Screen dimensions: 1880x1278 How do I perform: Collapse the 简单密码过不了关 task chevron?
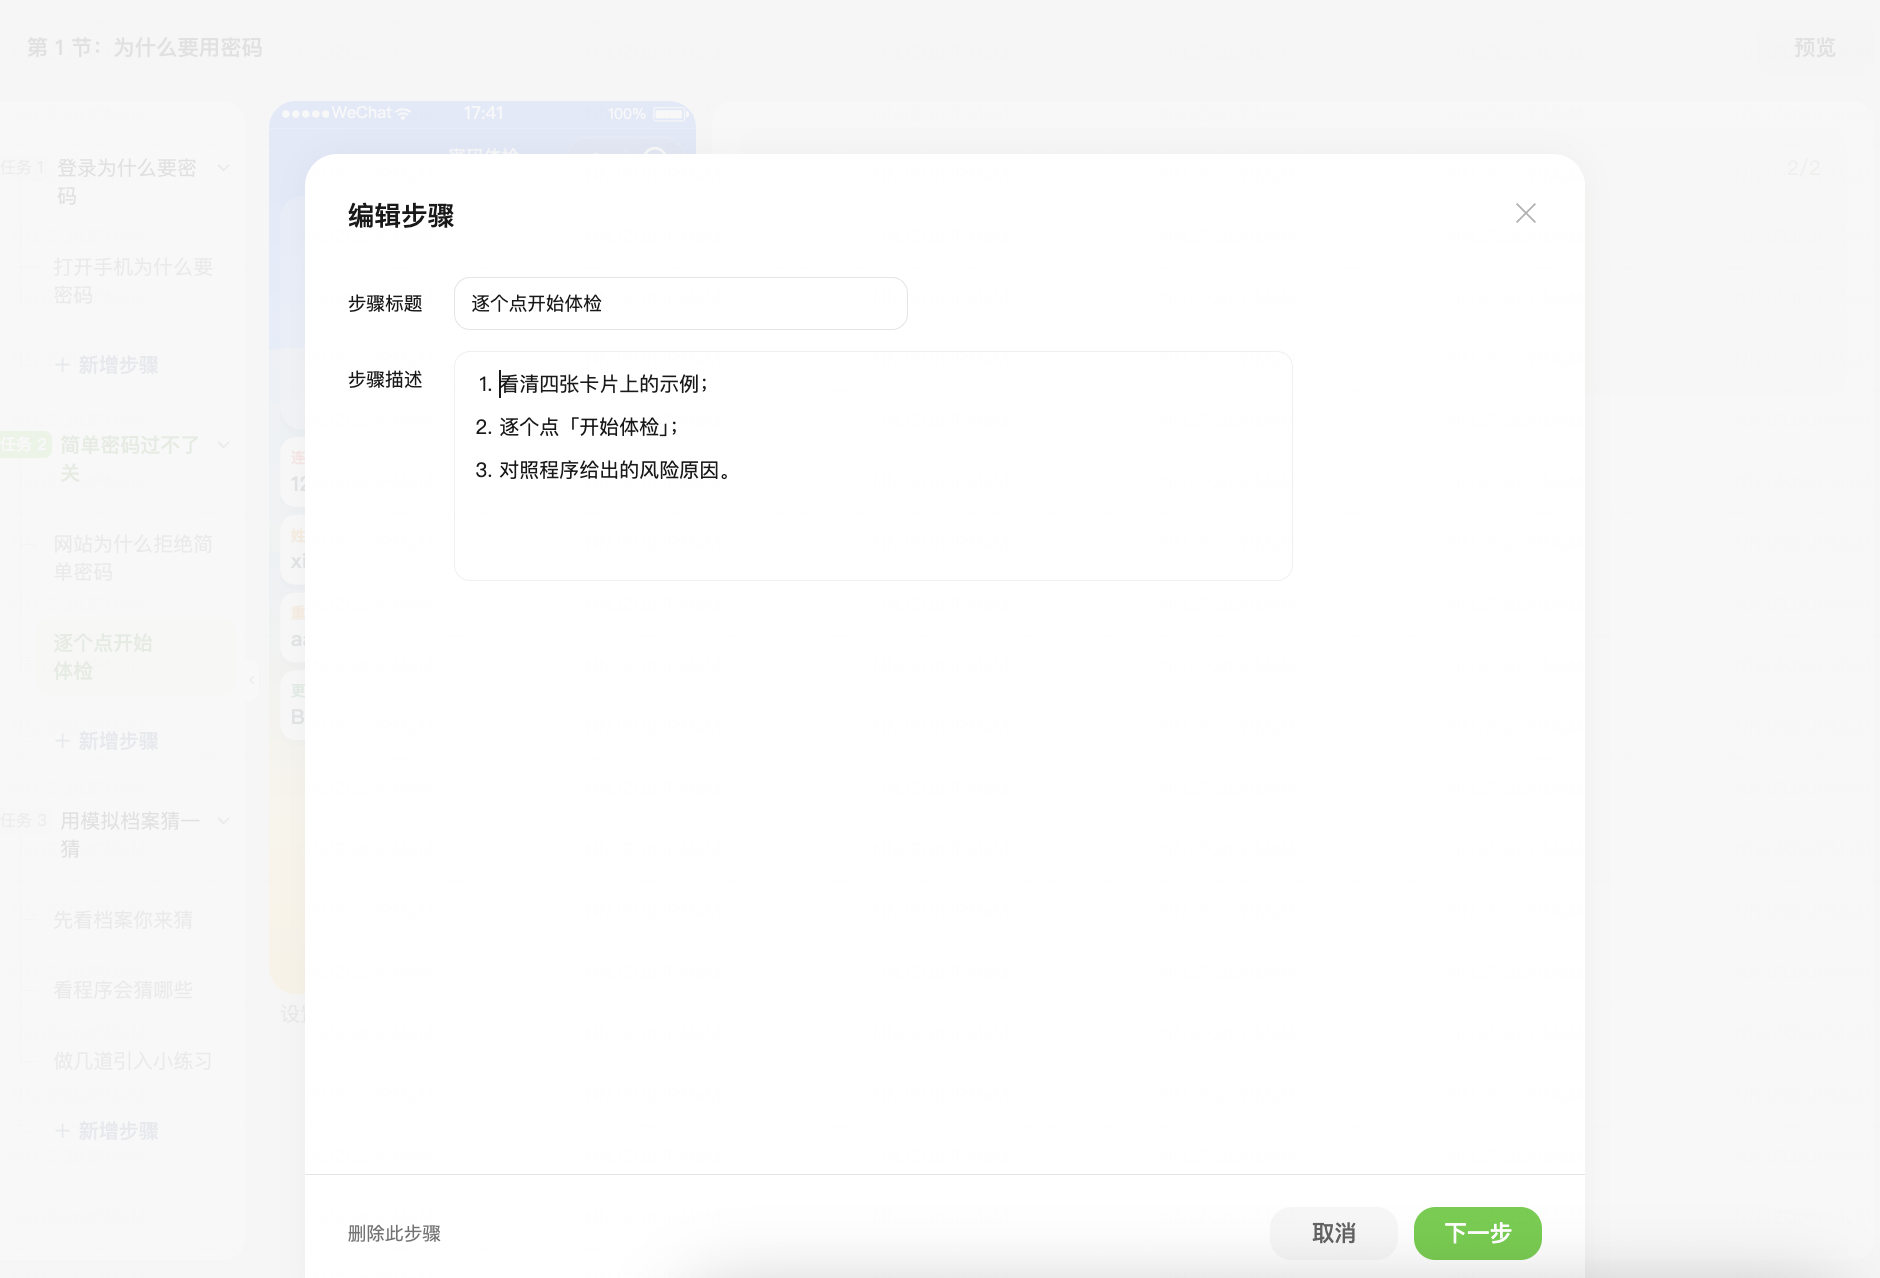pos(224,445)
